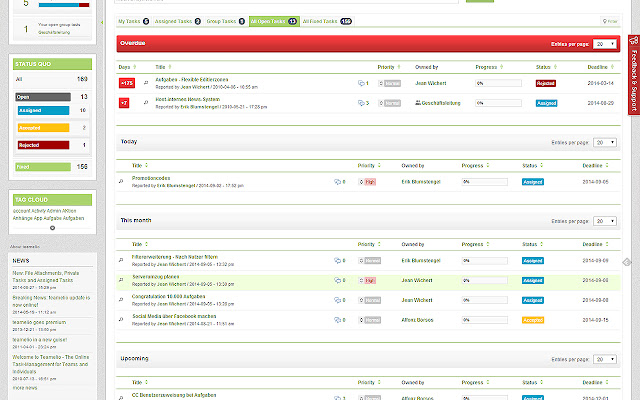Click magnifier icon beside Promotioncodes task

click(x=121, y=182)
